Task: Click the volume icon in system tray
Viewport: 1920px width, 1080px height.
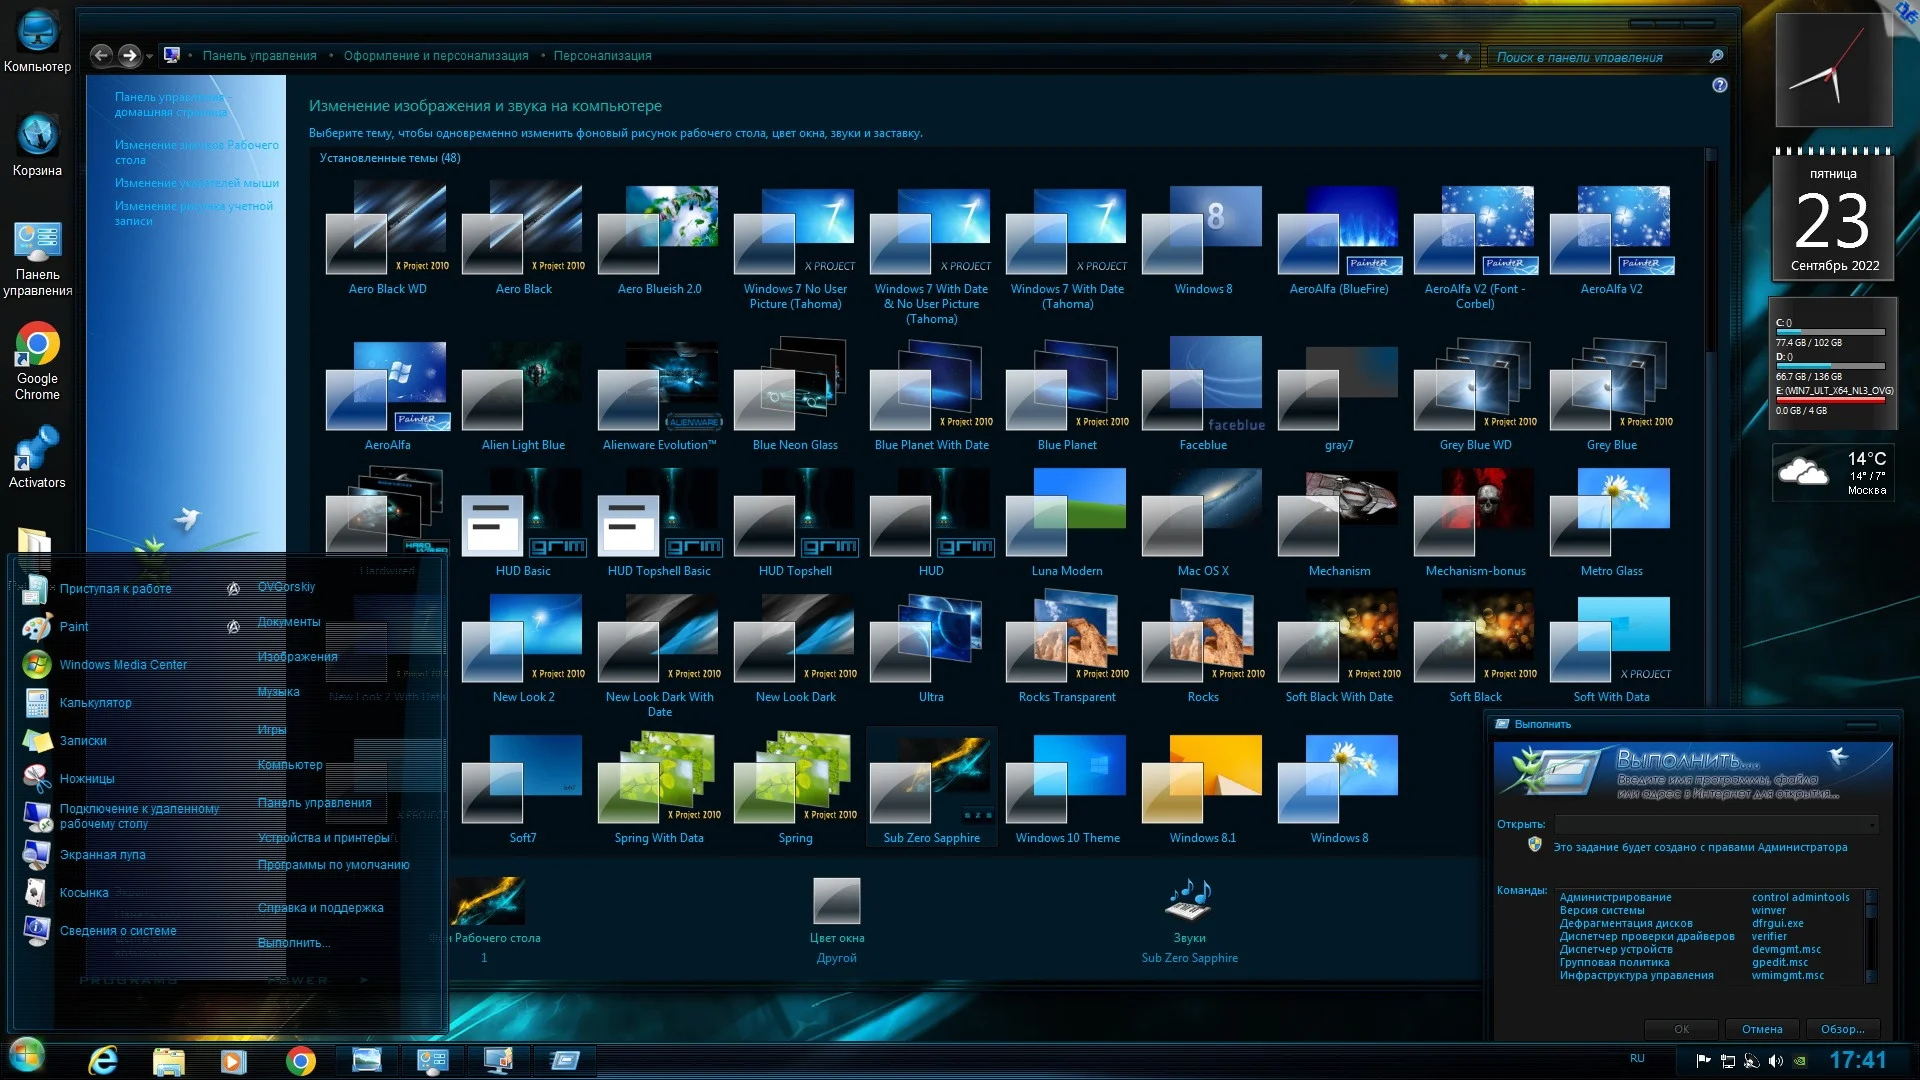Action: point(1775,1060)
